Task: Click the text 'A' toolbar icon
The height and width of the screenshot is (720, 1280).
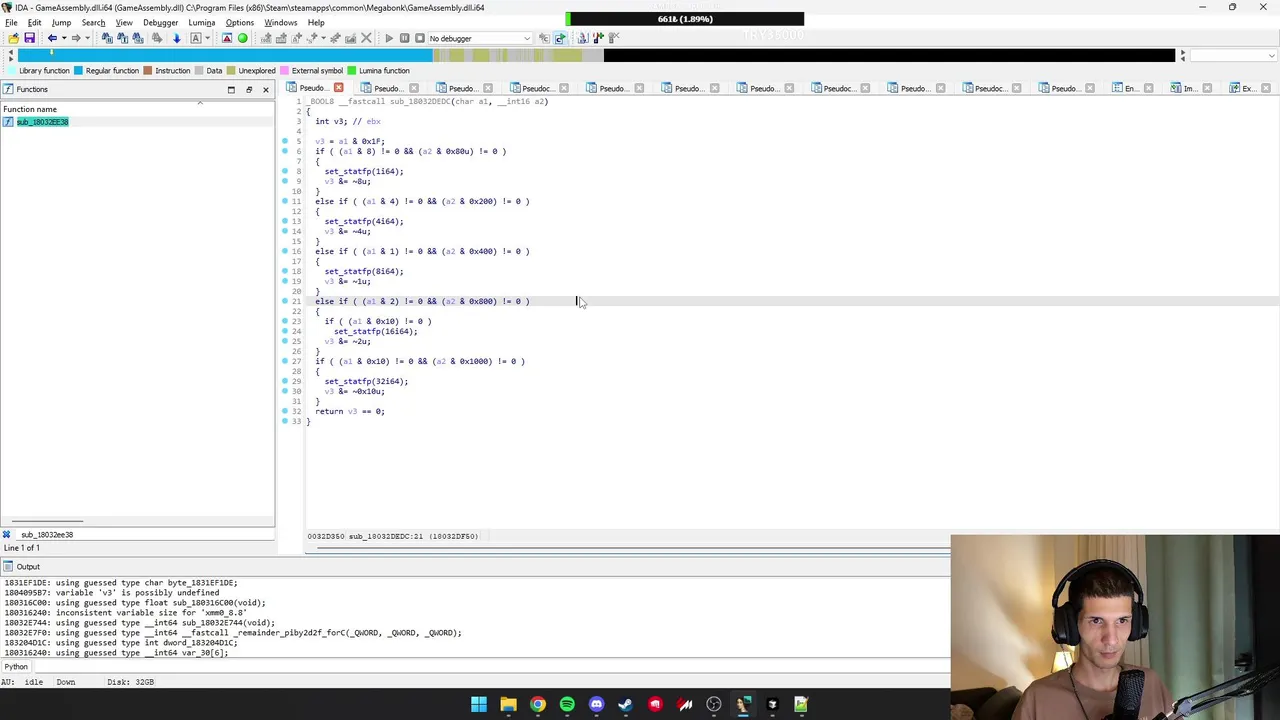Action: pyautogui.click(x=195, y=38)
